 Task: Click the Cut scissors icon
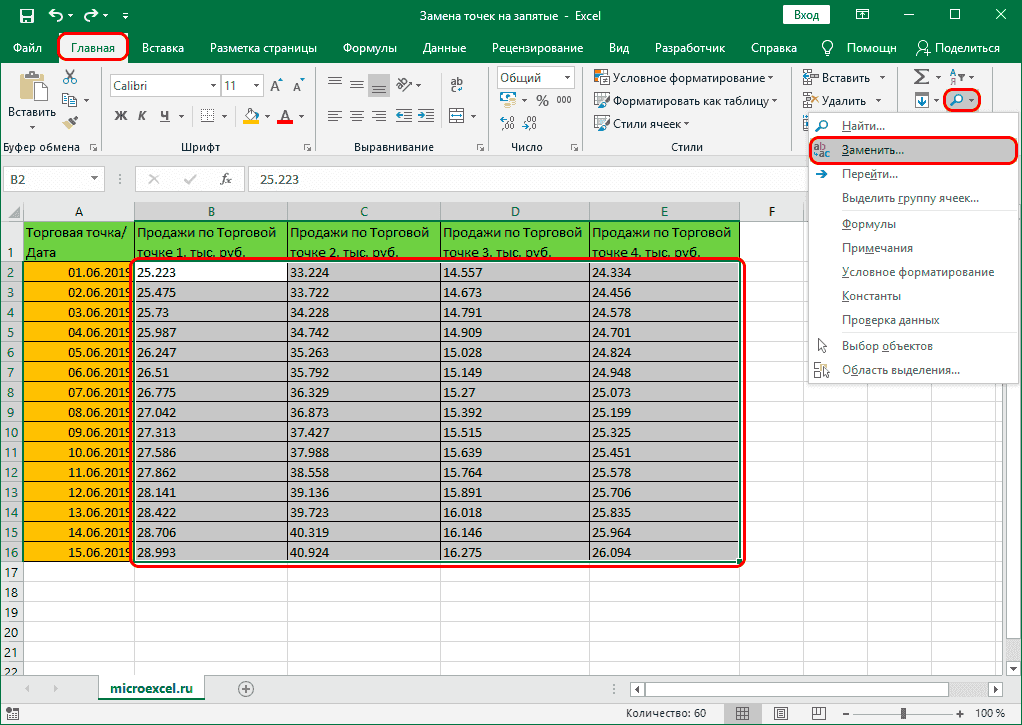tap(69, 78)
